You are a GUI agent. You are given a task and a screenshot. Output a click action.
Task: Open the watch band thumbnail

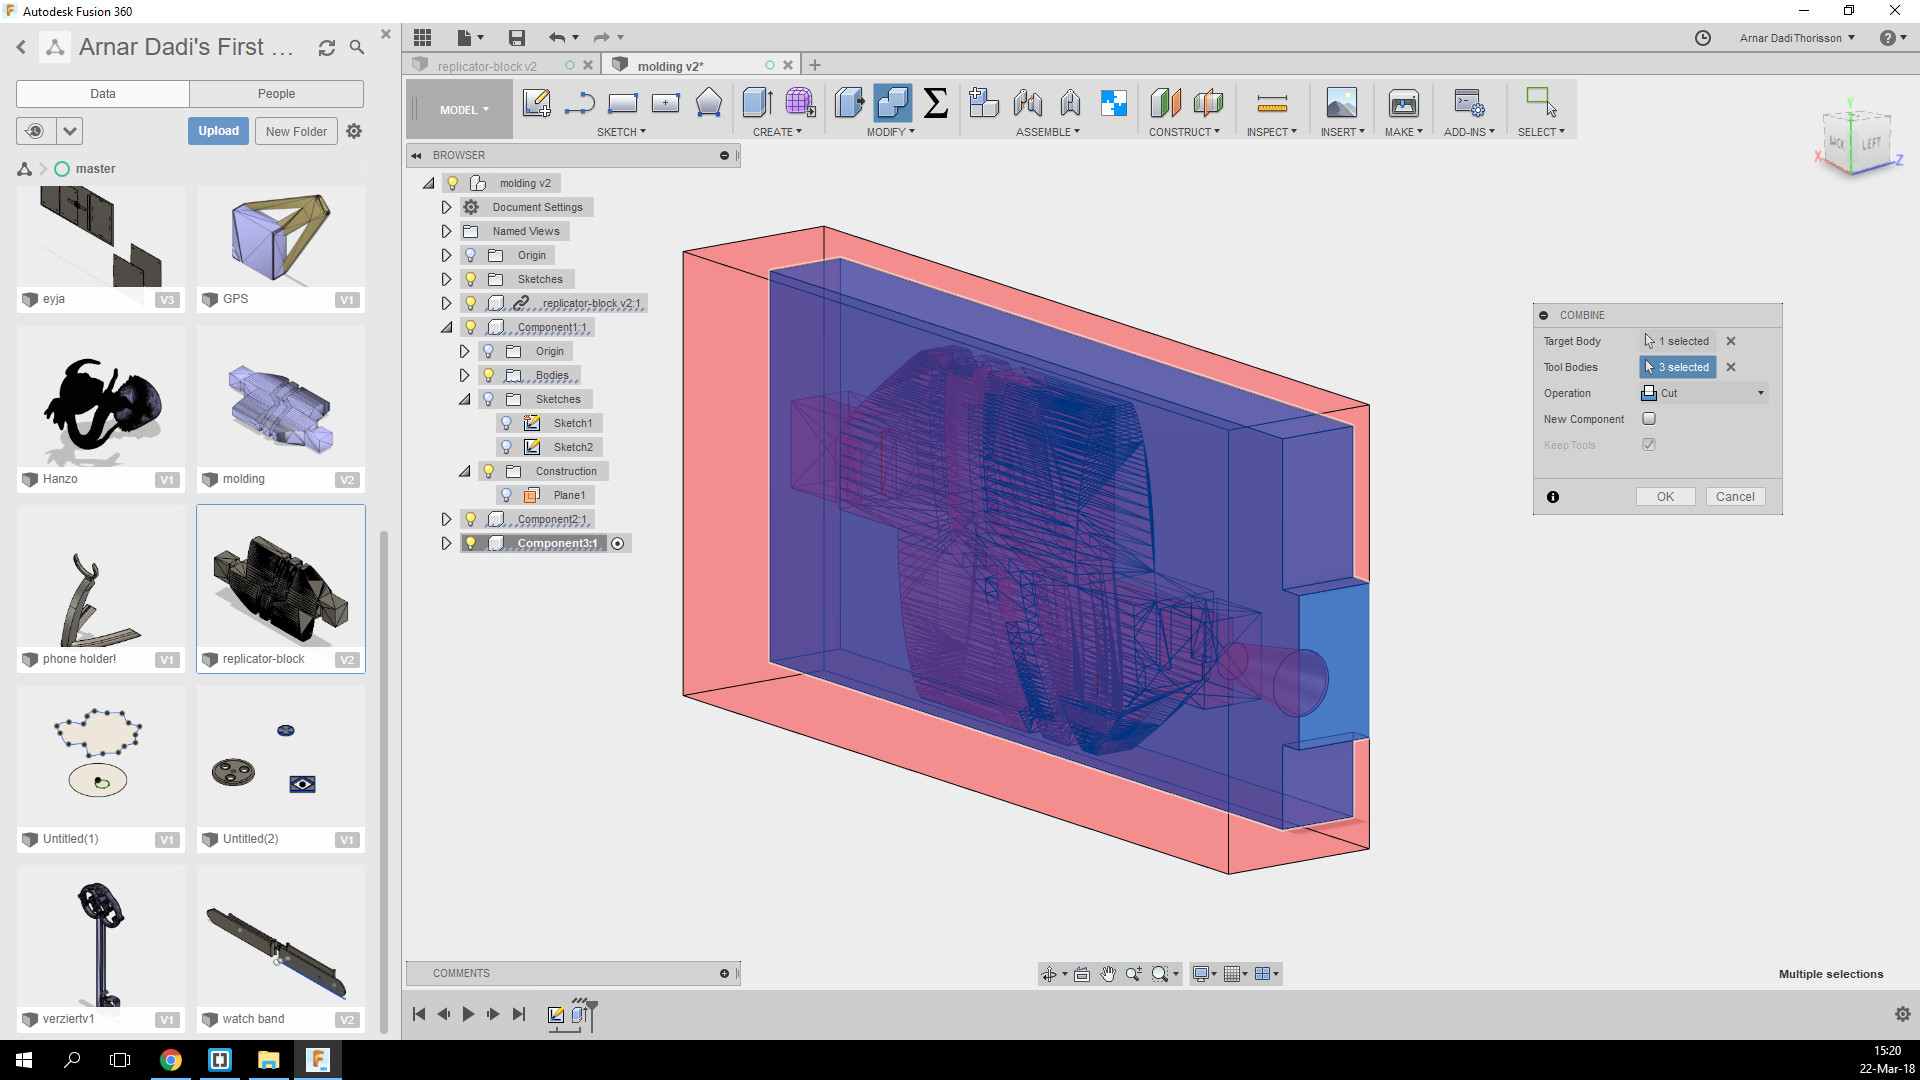[280, 945]
